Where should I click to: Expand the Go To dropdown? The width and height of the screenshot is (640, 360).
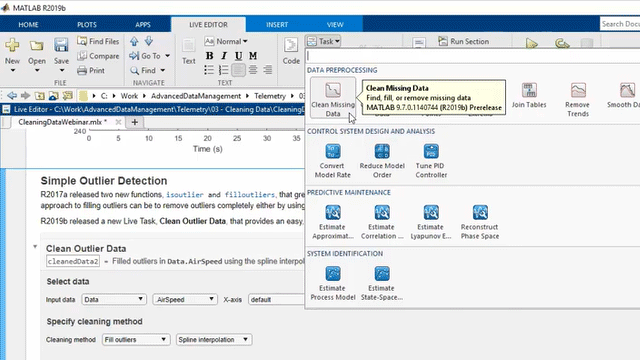click(167, 56)
